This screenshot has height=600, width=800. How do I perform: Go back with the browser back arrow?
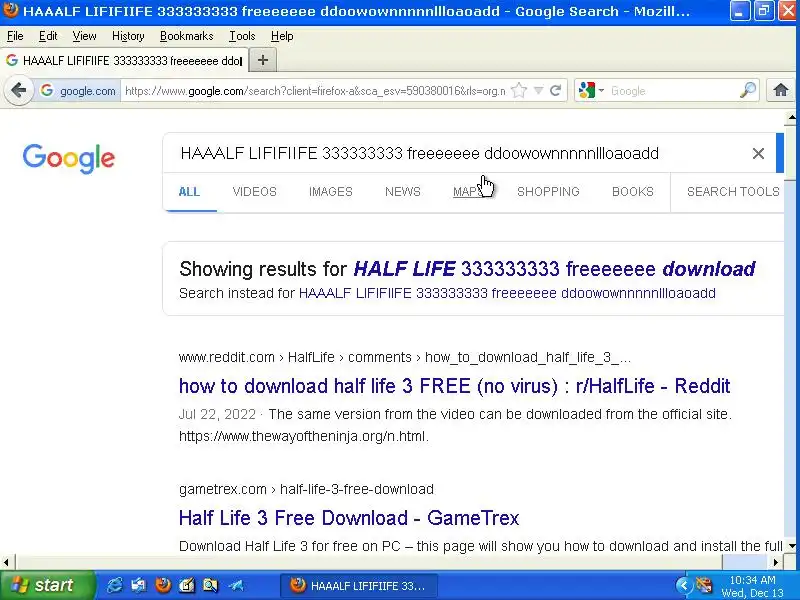[x=18, y=91]
